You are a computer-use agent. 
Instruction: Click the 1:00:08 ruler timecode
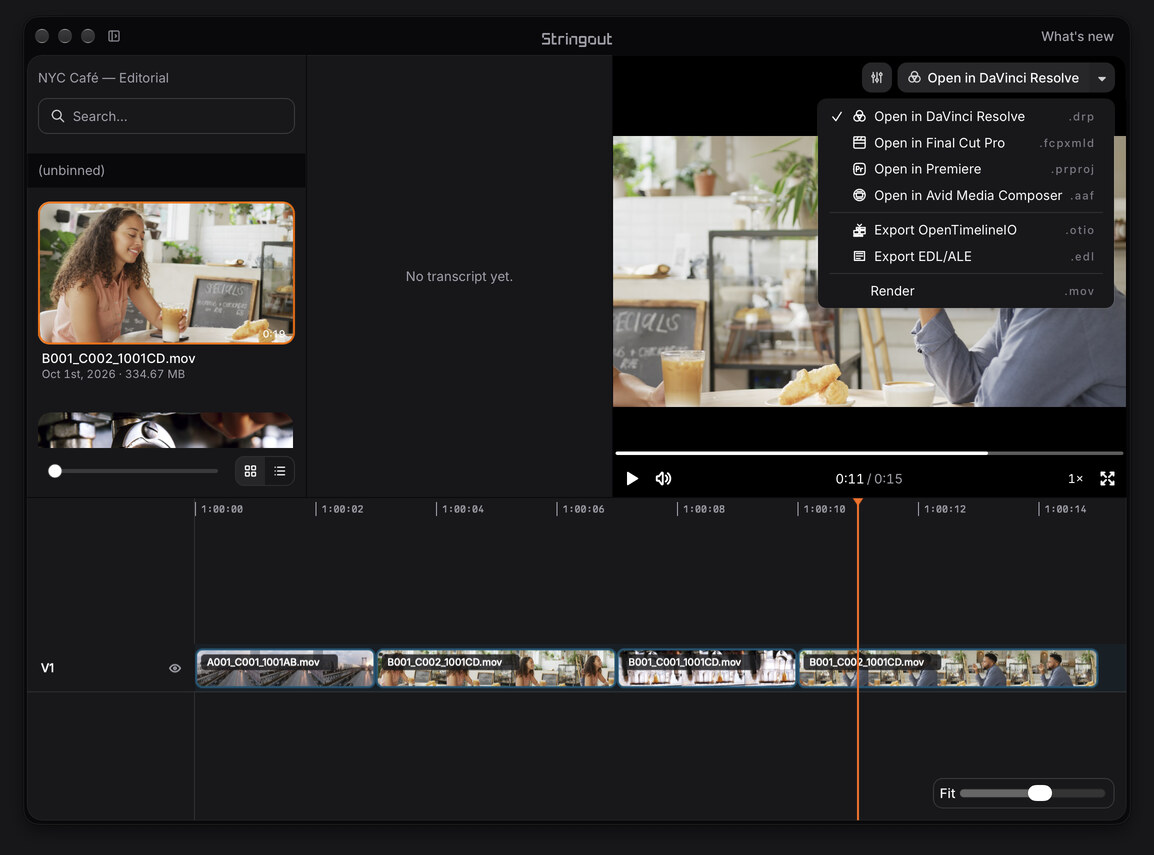[x=704, y=508]
